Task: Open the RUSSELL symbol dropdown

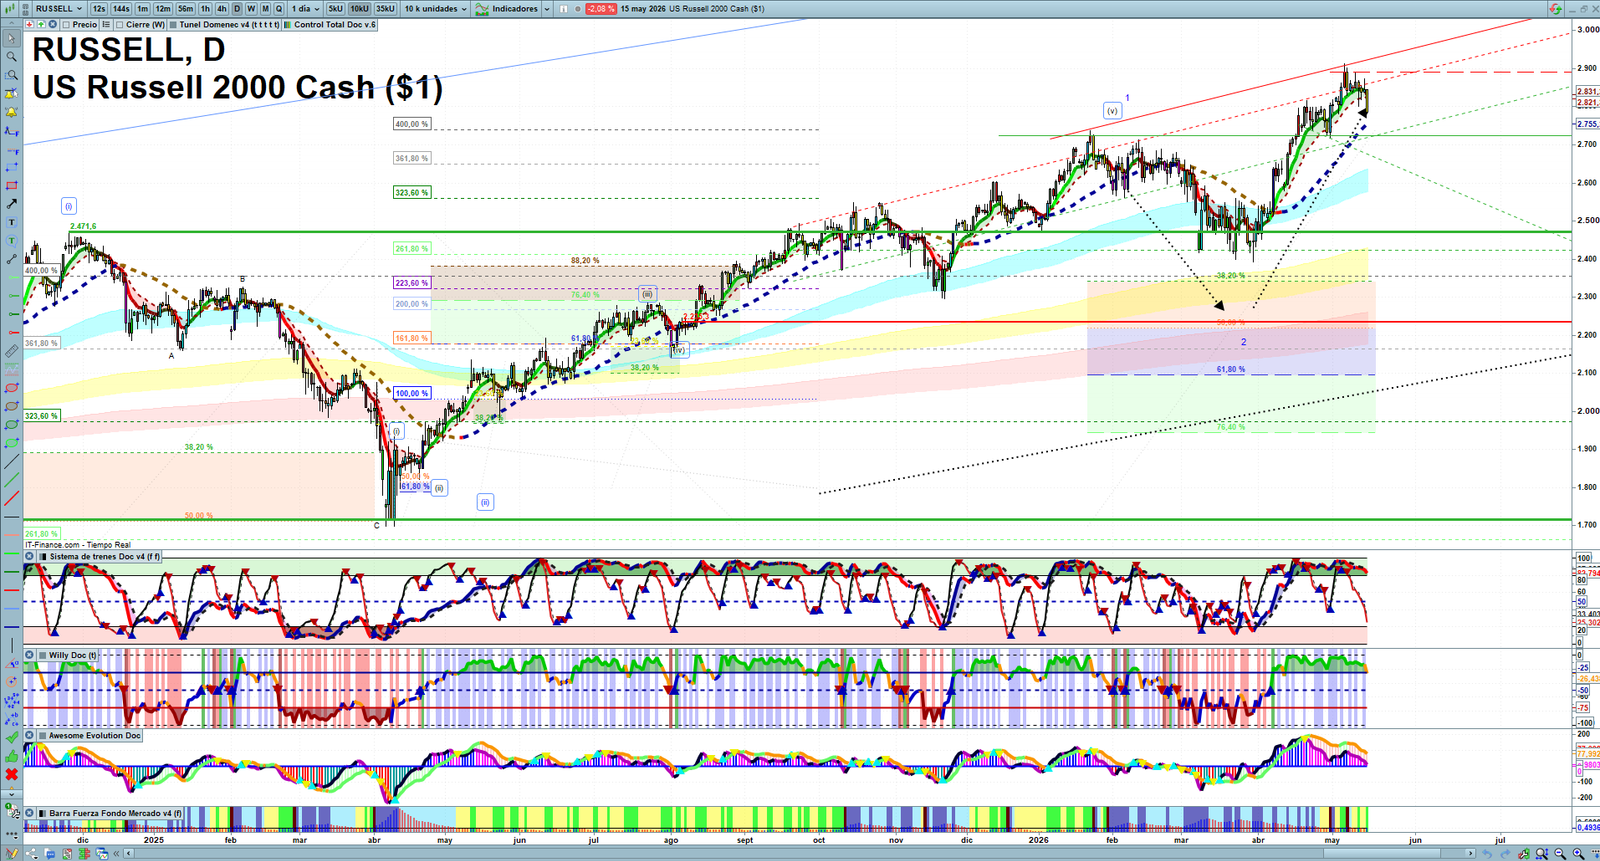Action: click(59, 9)
